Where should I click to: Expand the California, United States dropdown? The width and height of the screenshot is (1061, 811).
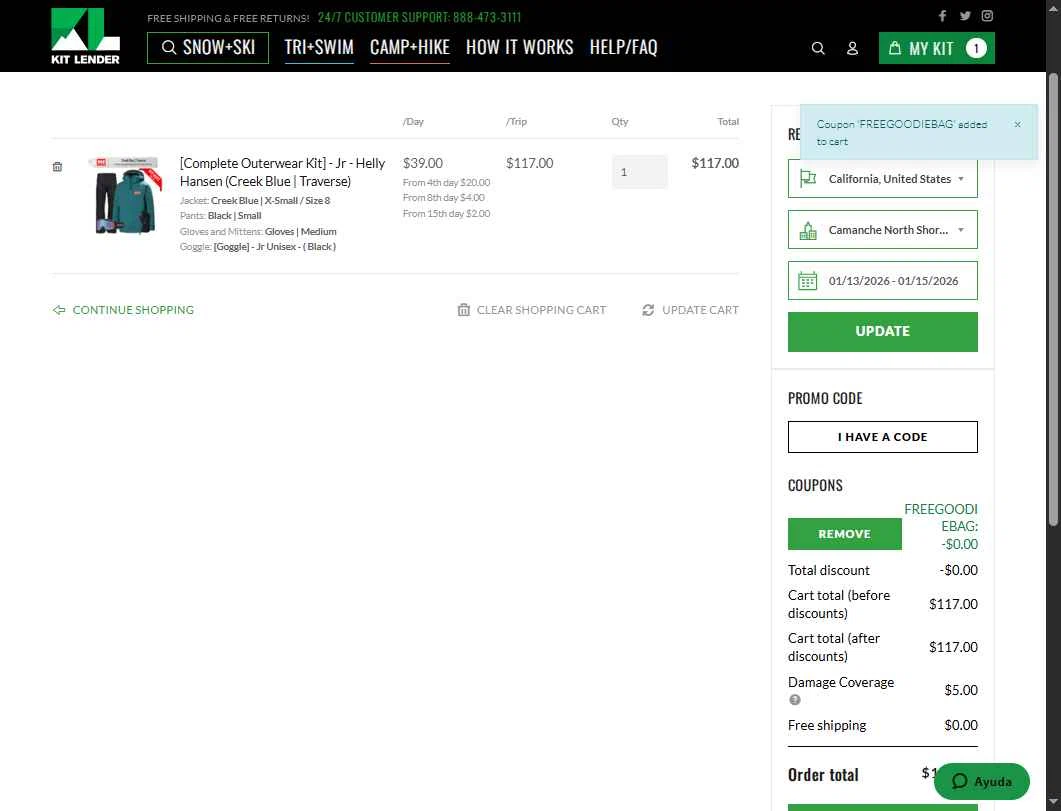[882, 179]
